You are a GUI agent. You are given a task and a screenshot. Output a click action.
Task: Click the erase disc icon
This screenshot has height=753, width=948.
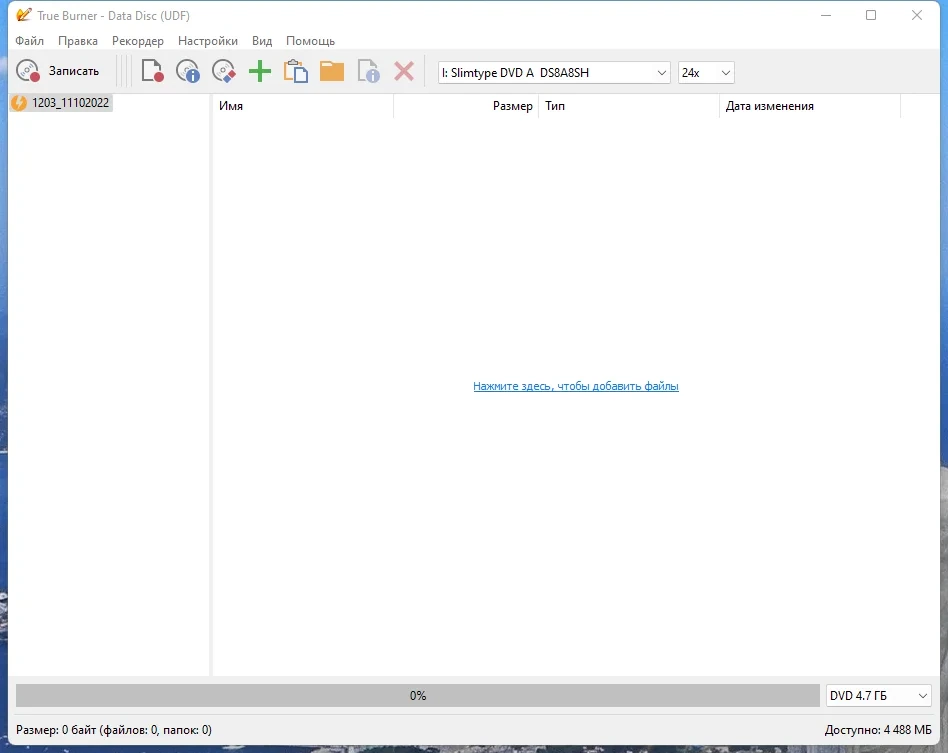click(x=224, y=71)
